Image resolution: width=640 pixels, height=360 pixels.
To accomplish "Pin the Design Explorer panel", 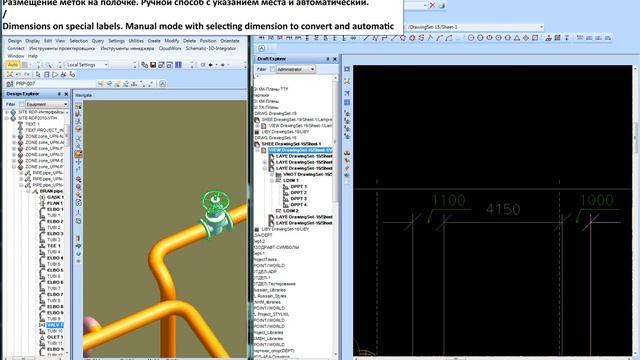I will pyautogui.click(x=59, y=94).
